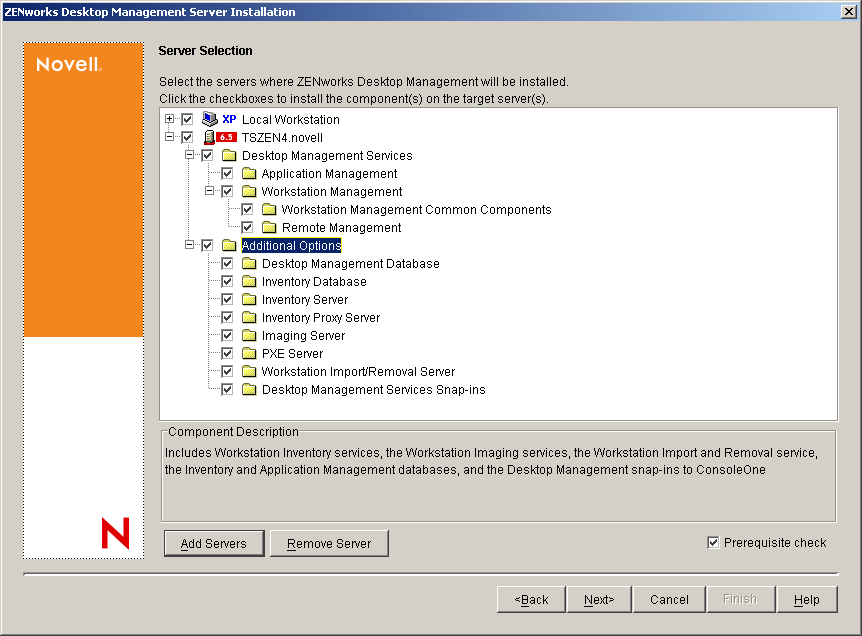Viewport: 862px width, 636px height.
Task: Click the Remote Management folder icon
Action: pos(267,227)
